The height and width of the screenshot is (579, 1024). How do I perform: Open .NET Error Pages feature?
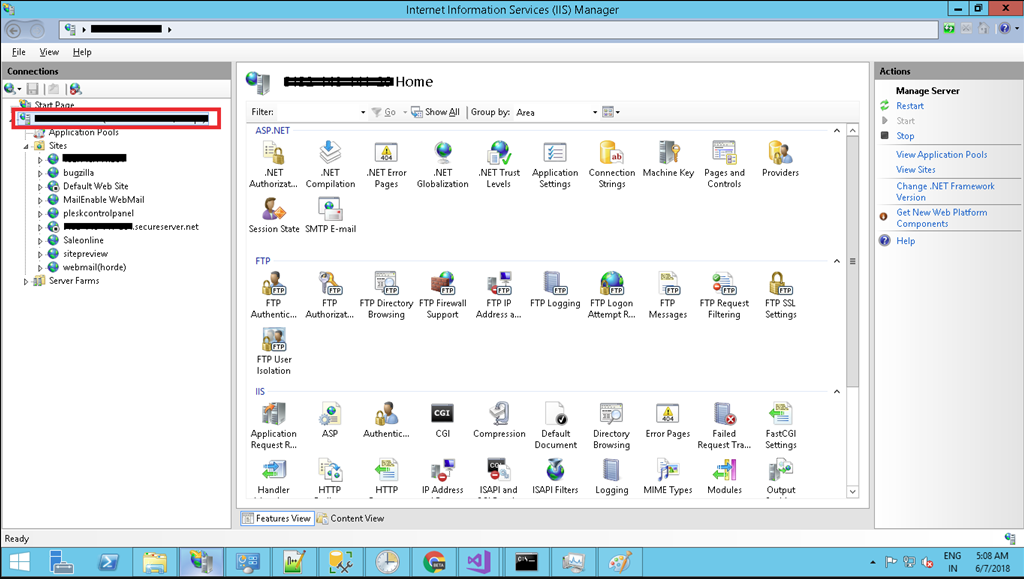coord(386,164)
